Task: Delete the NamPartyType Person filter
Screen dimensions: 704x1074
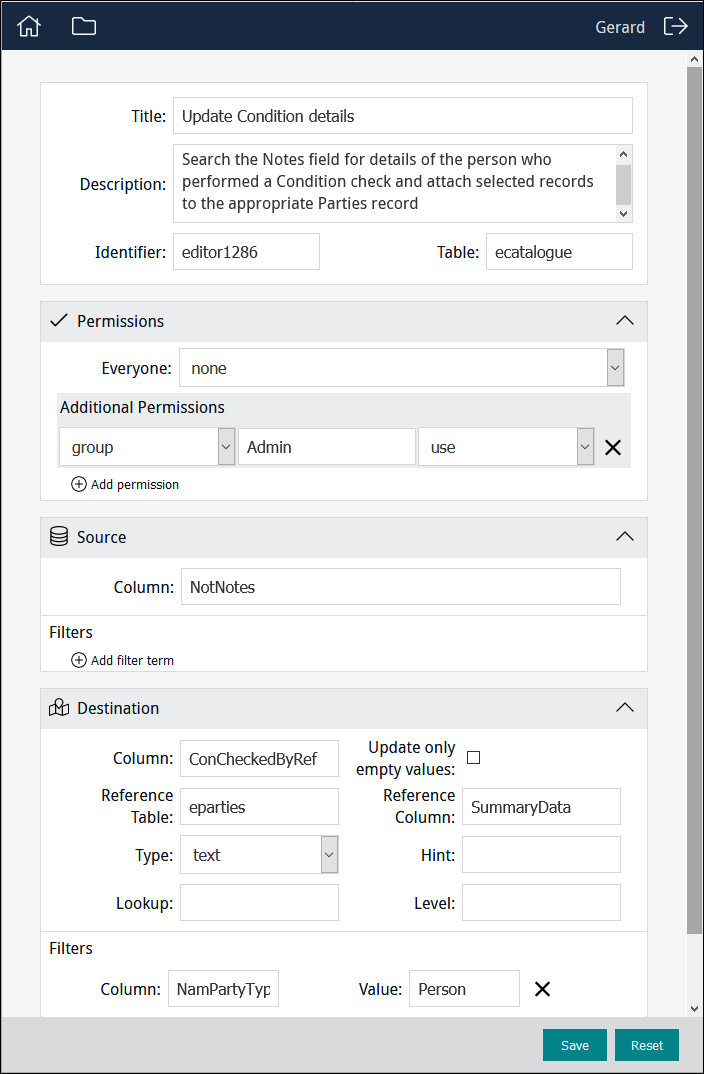Action: click(x=542, y=989)
